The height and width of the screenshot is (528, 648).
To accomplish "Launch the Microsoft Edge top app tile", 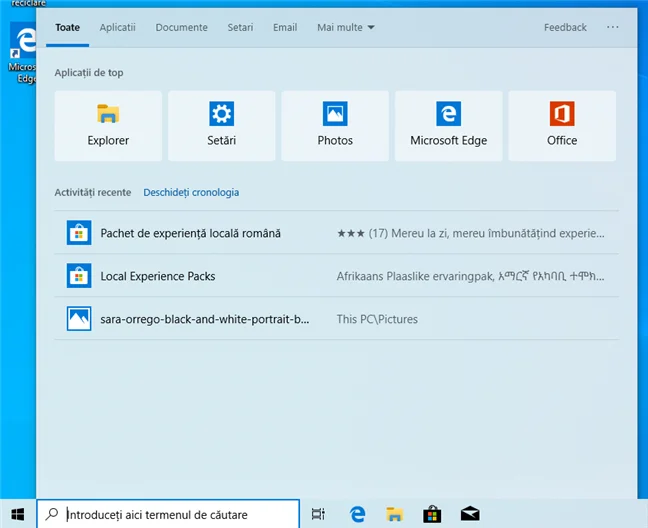I will [448, 126].
